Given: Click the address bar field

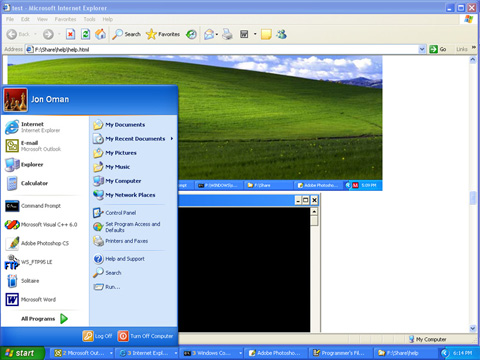Looking at the screenshot, I should click(222, 49).
